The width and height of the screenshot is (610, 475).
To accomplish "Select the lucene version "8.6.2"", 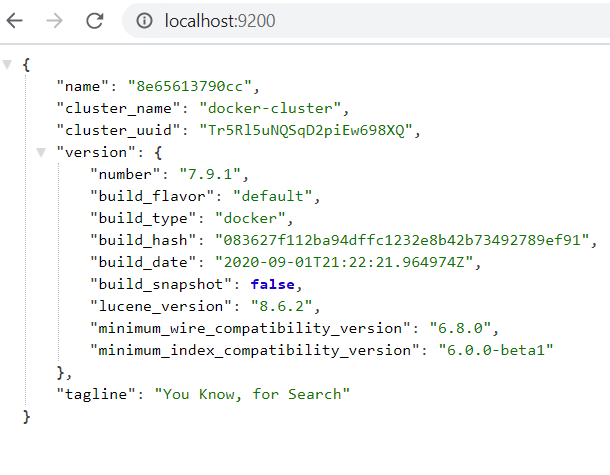I will (282, 306).
